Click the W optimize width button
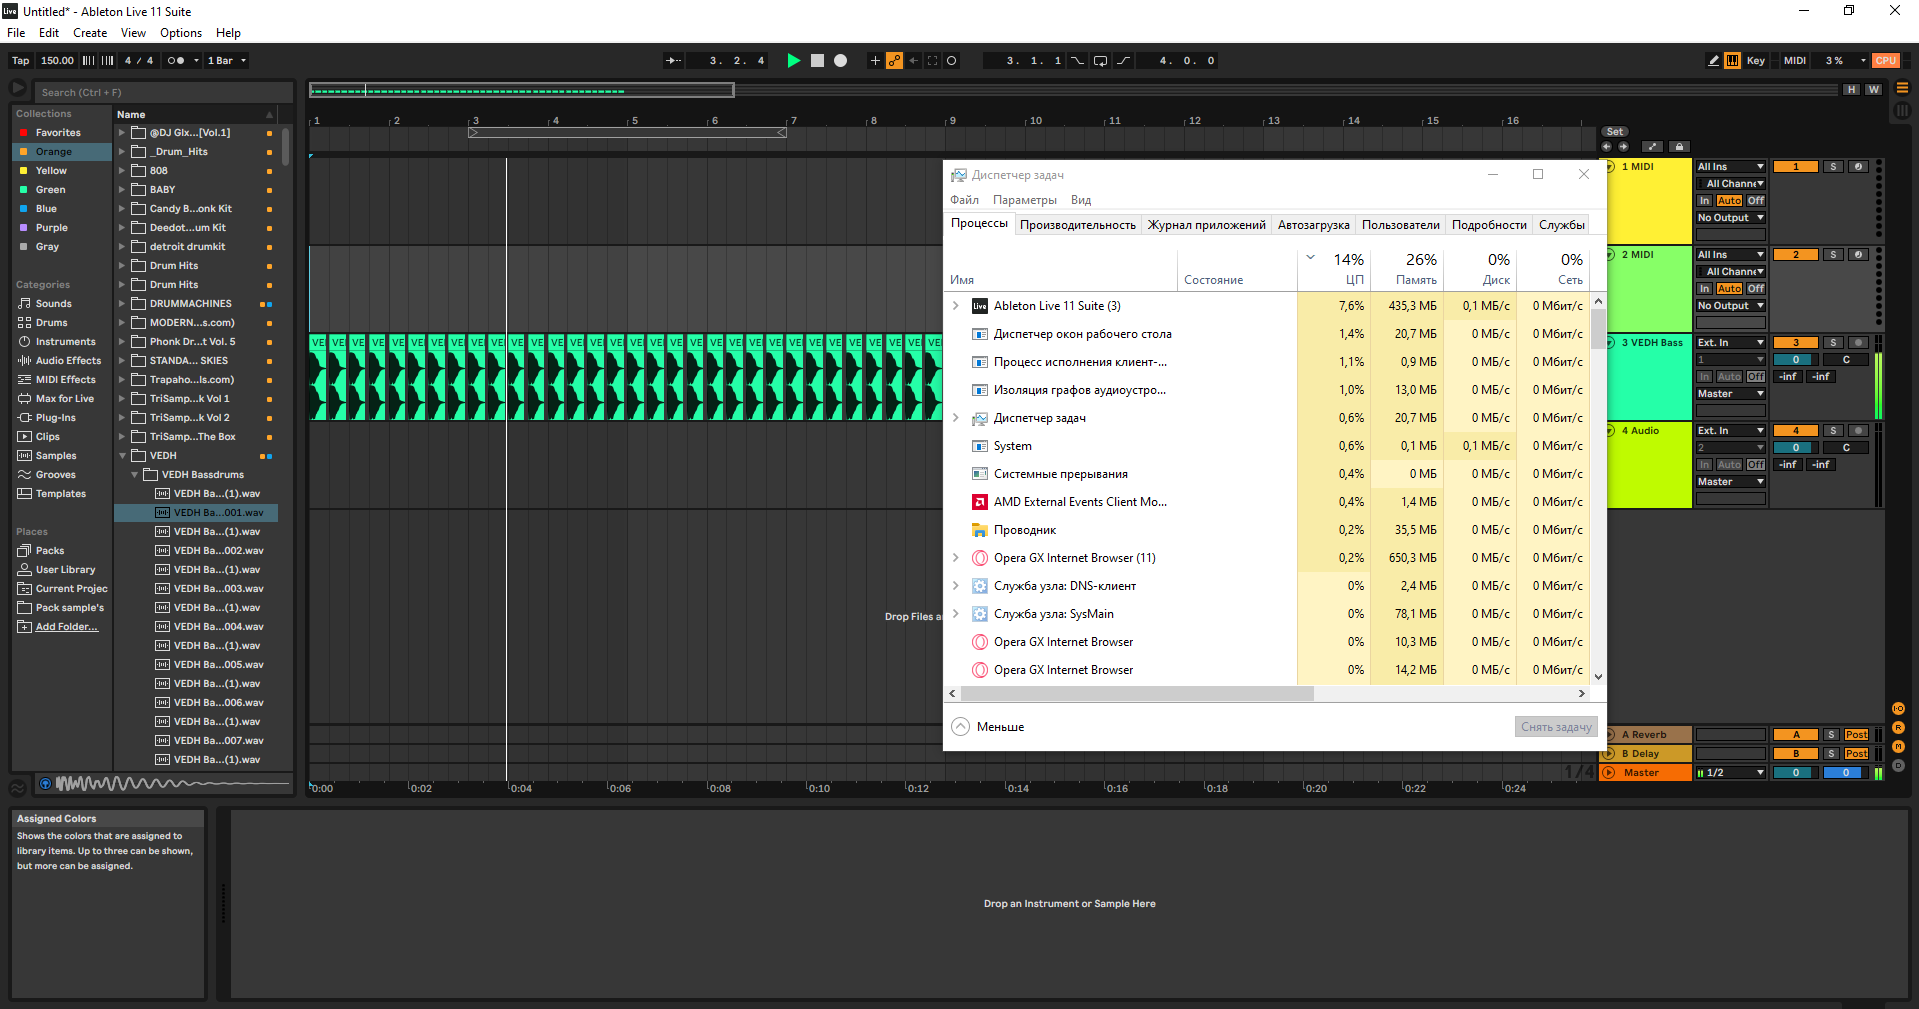Viewport: 1919px width, 1009px height. click(1874, 90)
